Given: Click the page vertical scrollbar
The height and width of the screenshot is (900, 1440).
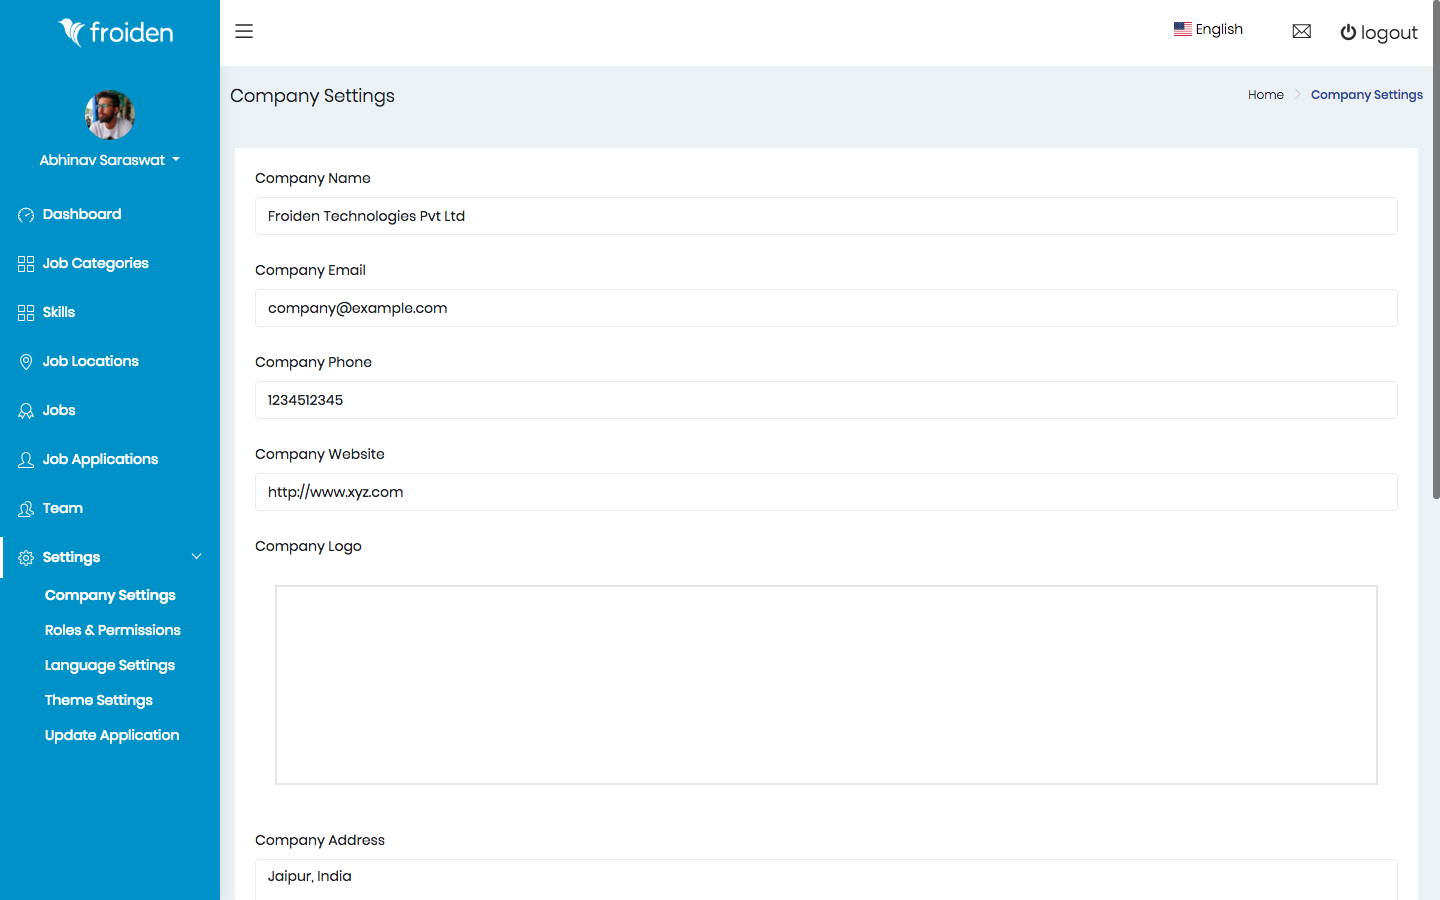Looking at the screenshot, I should pos(1436,250).
